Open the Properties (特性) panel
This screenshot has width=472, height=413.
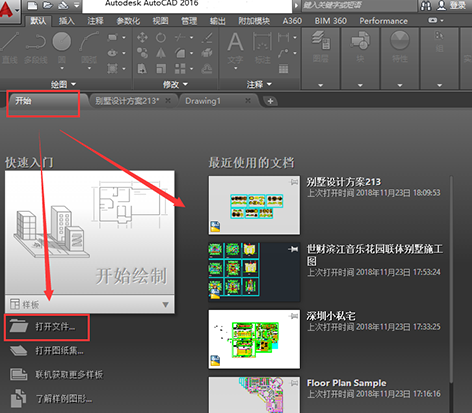pyautogui.click(x=400, y=47)
